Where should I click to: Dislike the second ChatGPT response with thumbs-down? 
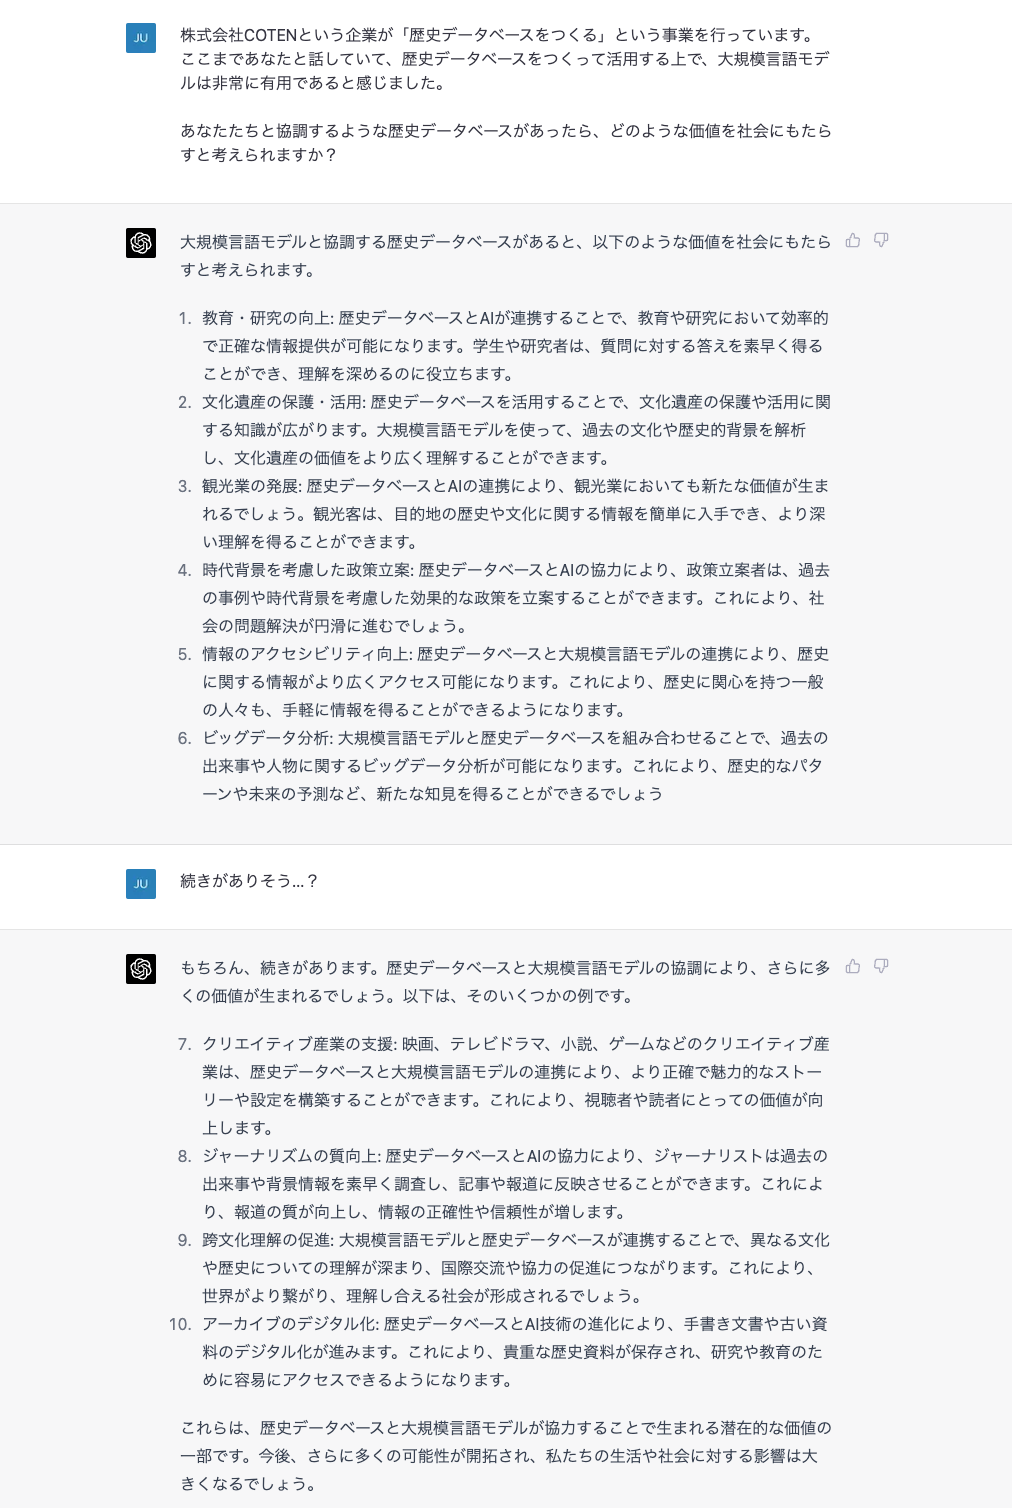point(881,966)
